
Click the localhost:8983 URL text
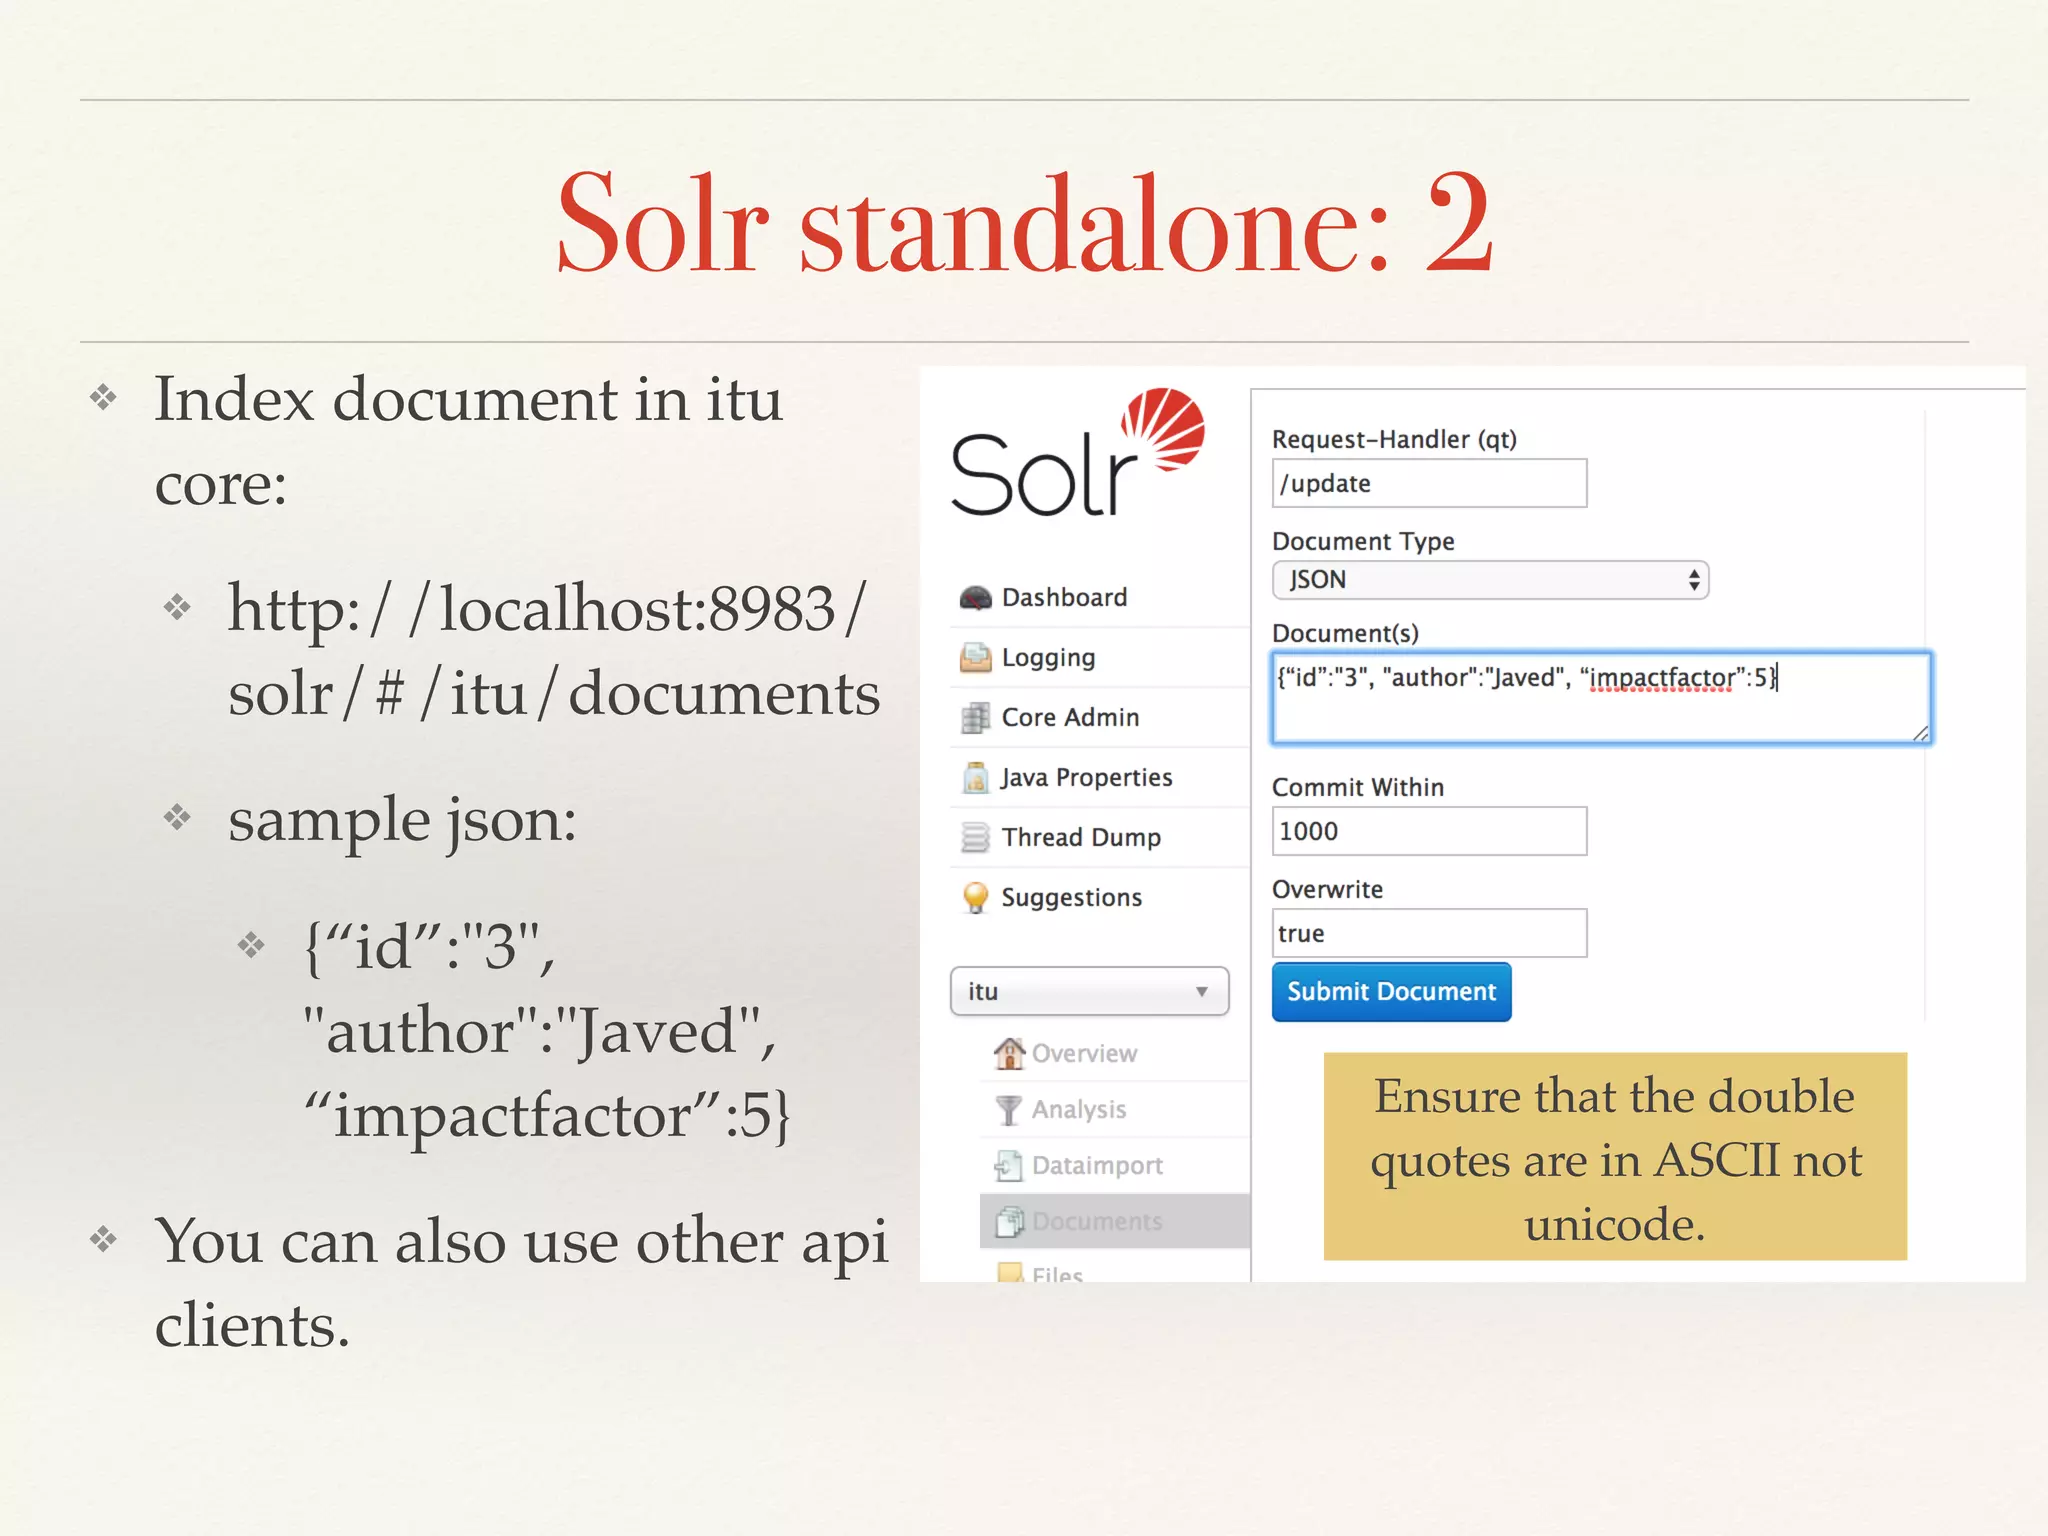[x=554, y=650]
